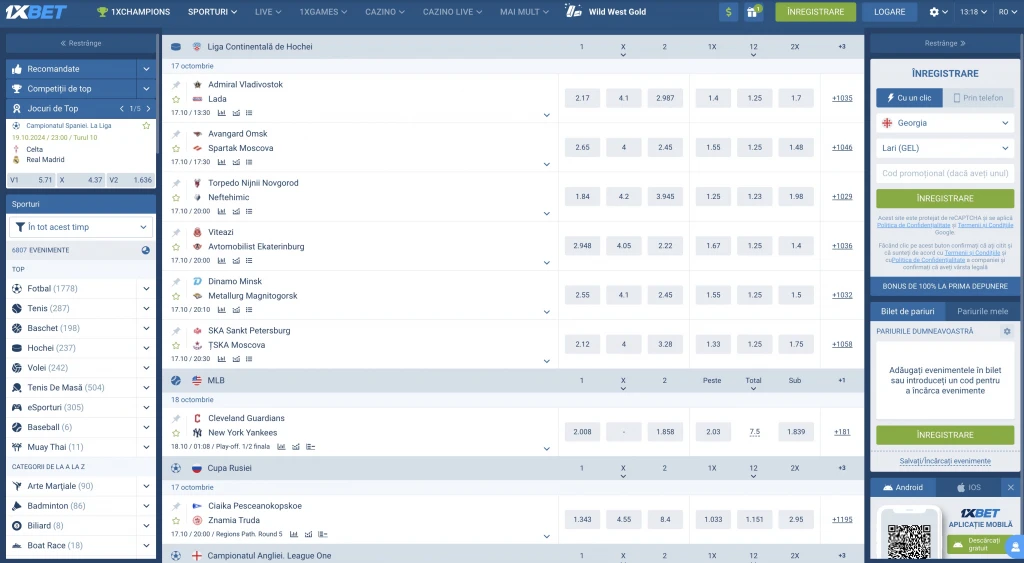This screenshot has width=1024, height=563.
Task: Star the Celta vs Real Madrid game
Action: coord(146,125)
